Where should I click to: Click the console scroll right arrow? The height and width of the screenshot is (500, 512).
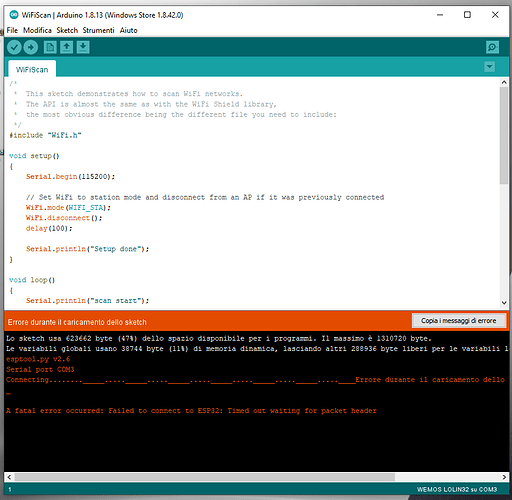point(504,477)
